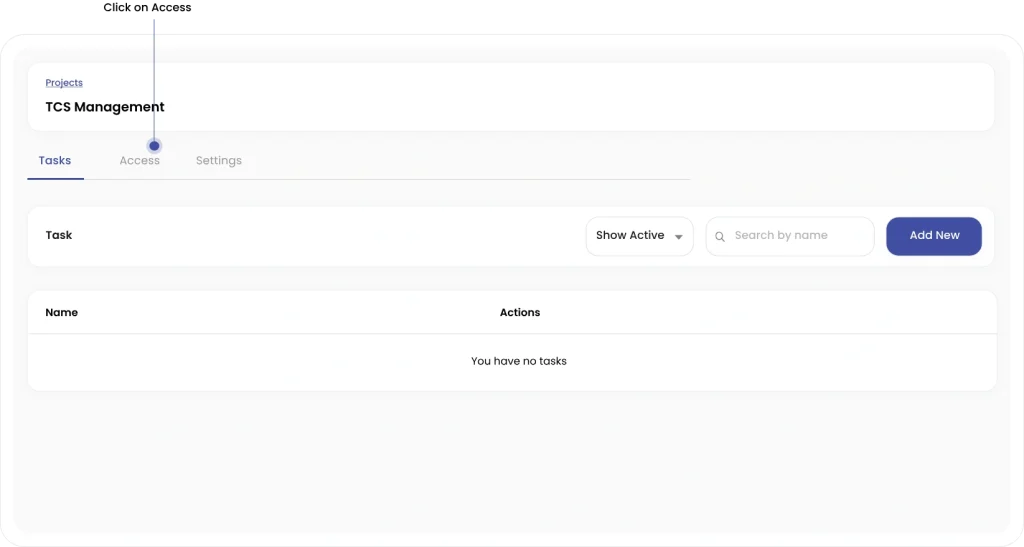The image size is (1024, 547).
Task: Click the Actions column header
Action: pos(520,313)
